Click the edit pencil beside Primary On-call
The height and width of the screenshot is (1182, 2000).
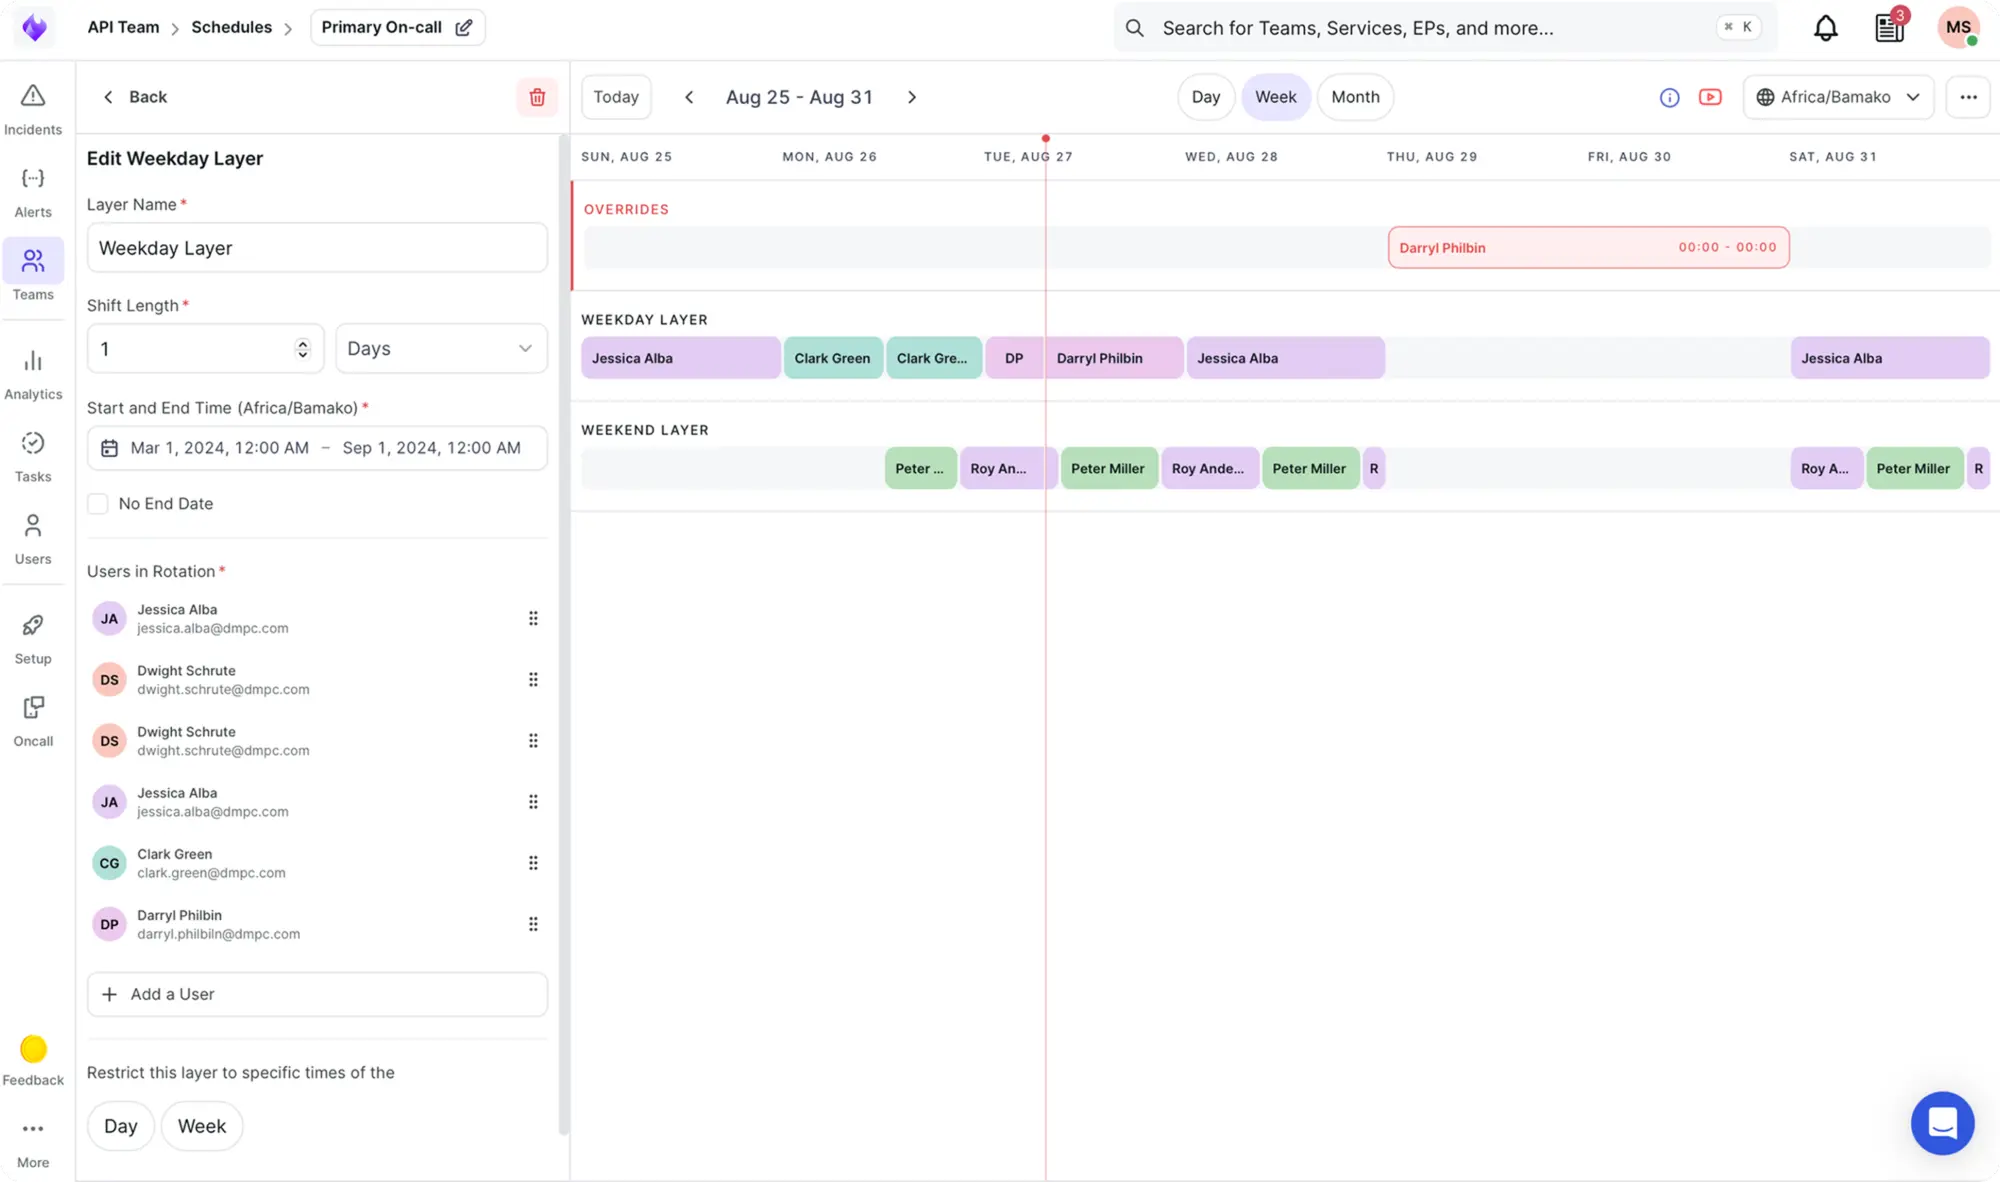(464, 28)
